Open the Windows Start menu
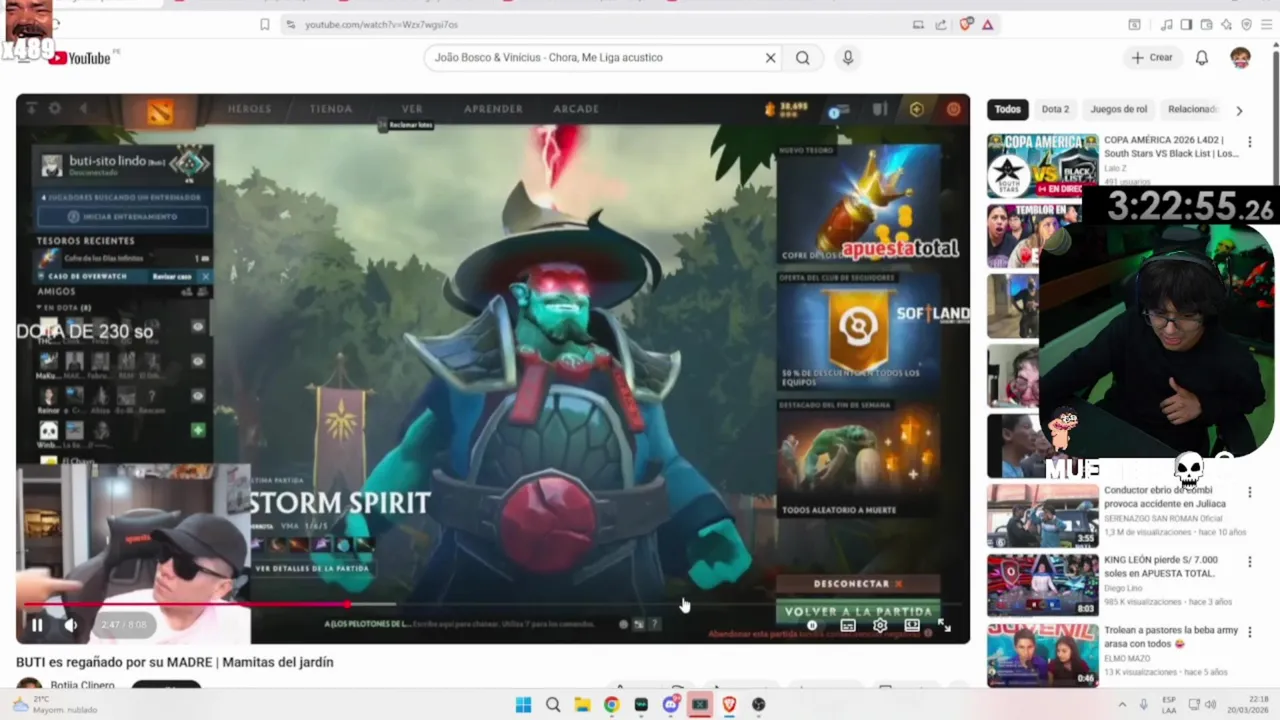This screenshot has width=1280, height=720. (523, 705)
